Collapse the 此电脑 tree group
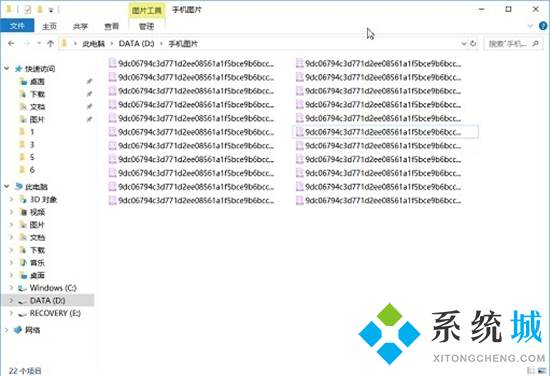 (7, 186)
